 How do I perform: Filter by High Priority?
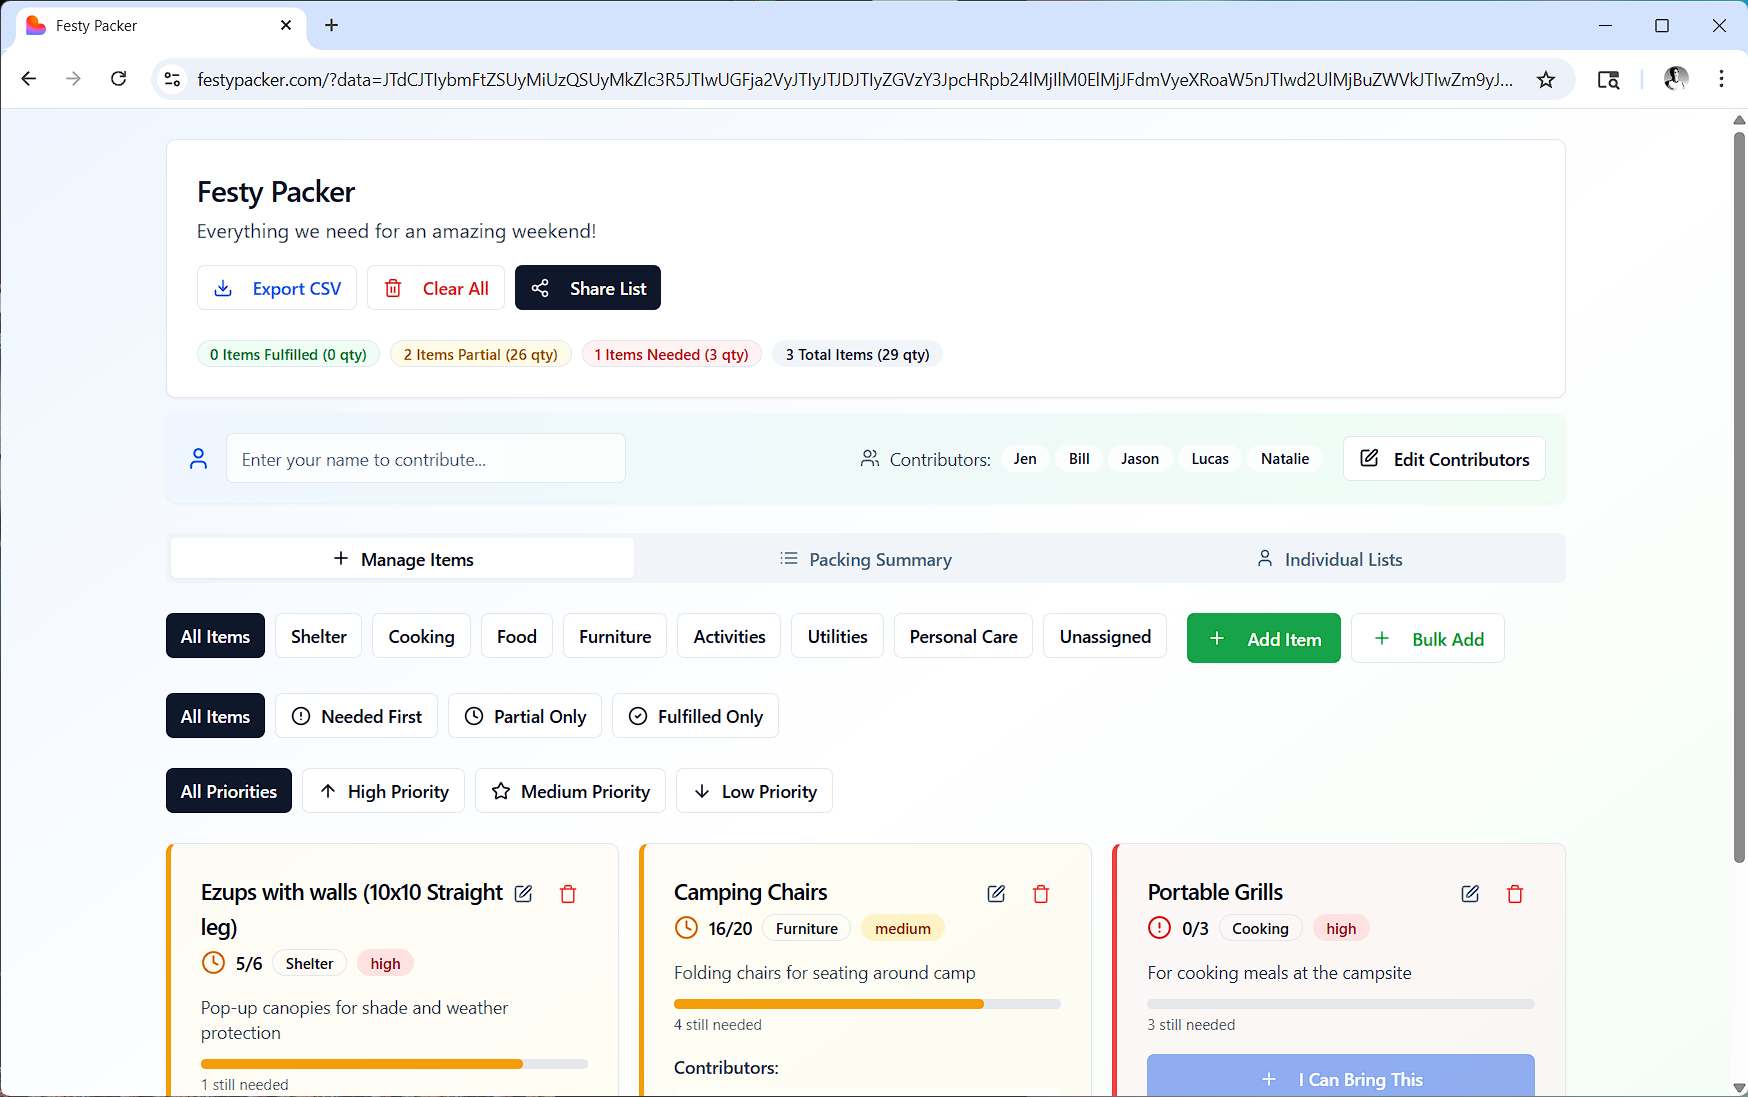pyautogui.click(x=383, y=791)
